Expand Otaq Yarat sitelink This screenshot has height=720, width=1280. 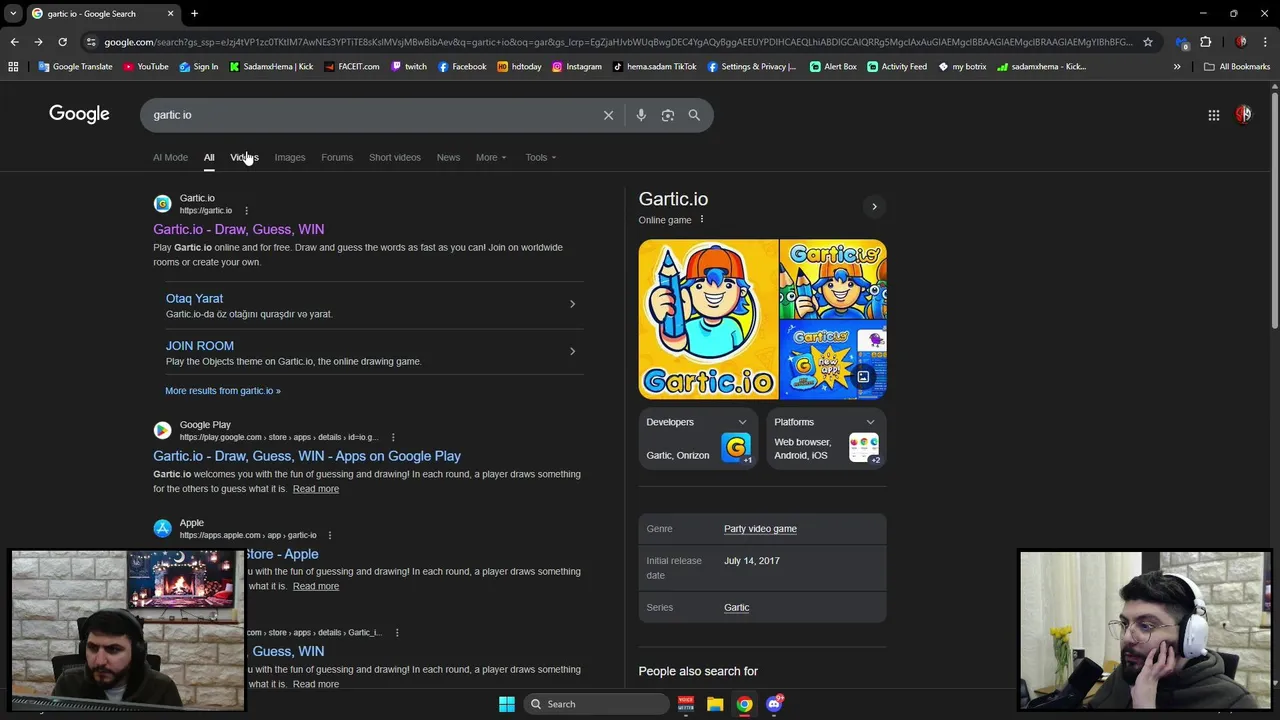572,304
